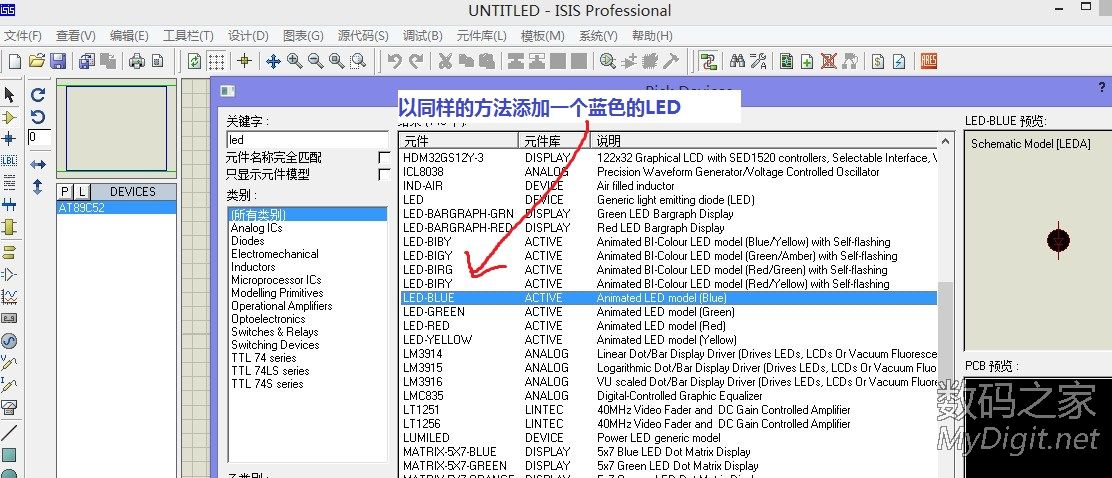Viewport: 1112px width, 478px height.
Task: Open a design with the folder icon
Action: (37, 61)
